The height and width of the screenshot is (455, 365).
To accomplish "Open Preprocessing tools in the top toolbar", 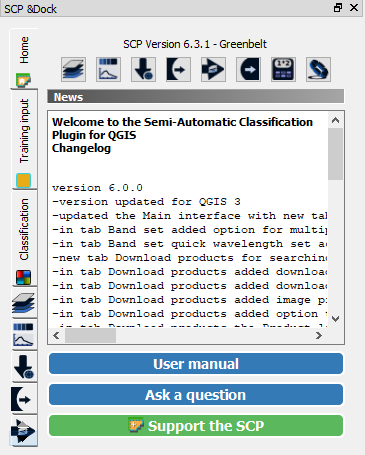I will [178, 69].
